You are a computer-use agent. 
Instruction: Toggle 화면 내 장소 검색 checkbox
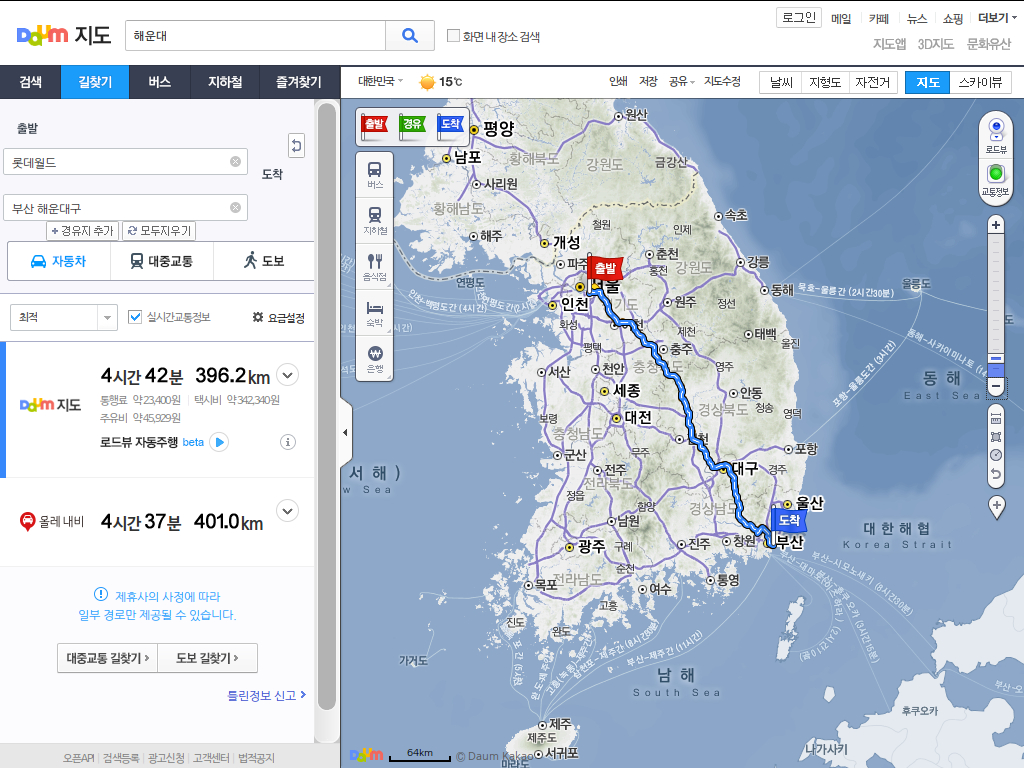tap(454, 36)
